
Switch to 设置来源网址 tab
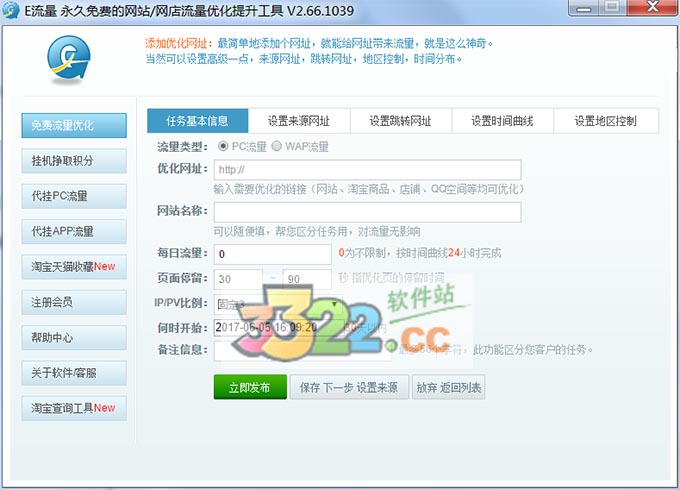click(x=299, y=121)
